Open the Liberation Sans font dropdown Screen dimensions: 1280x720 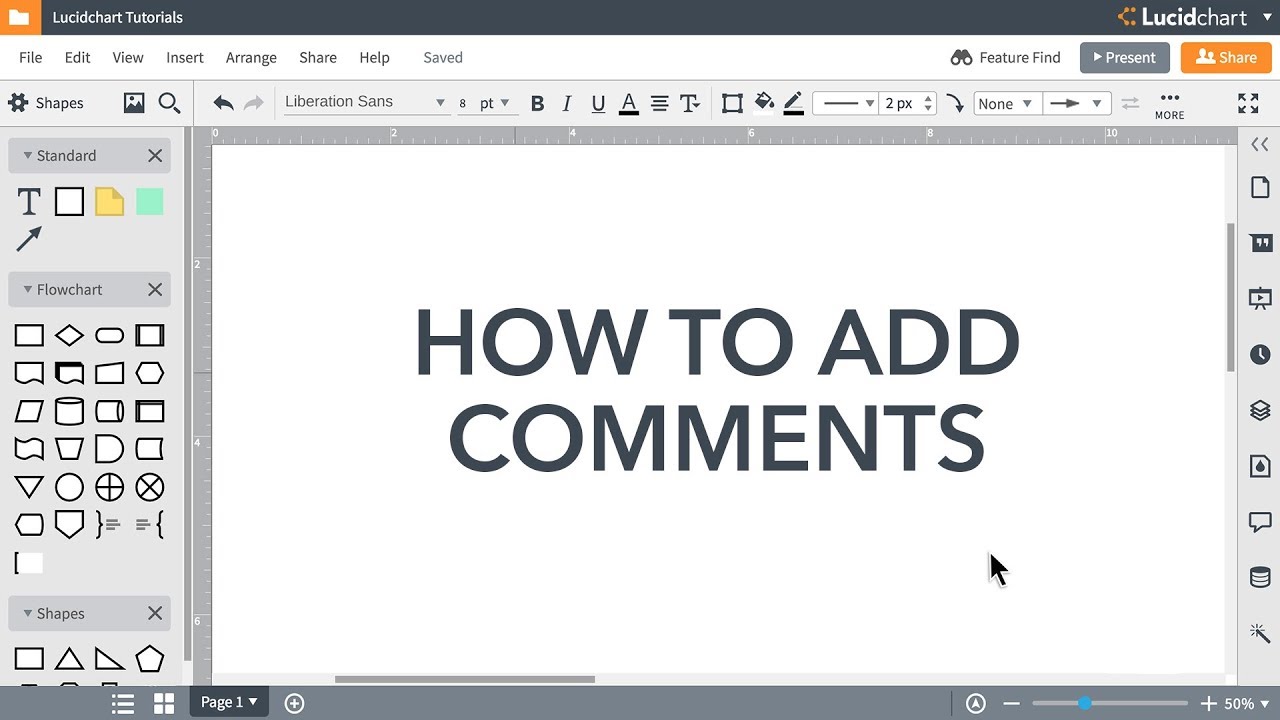(365, 102)
